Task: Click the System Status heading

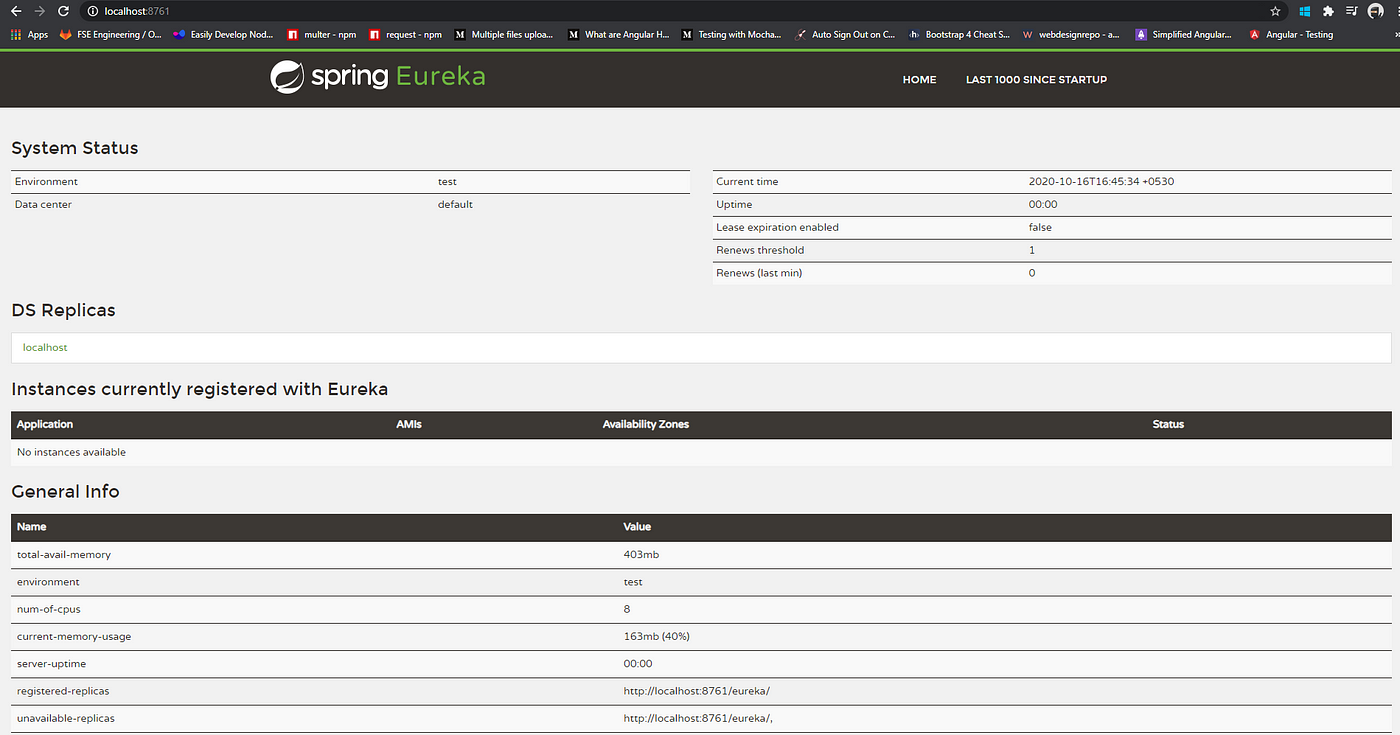Action: pos(75,148)
